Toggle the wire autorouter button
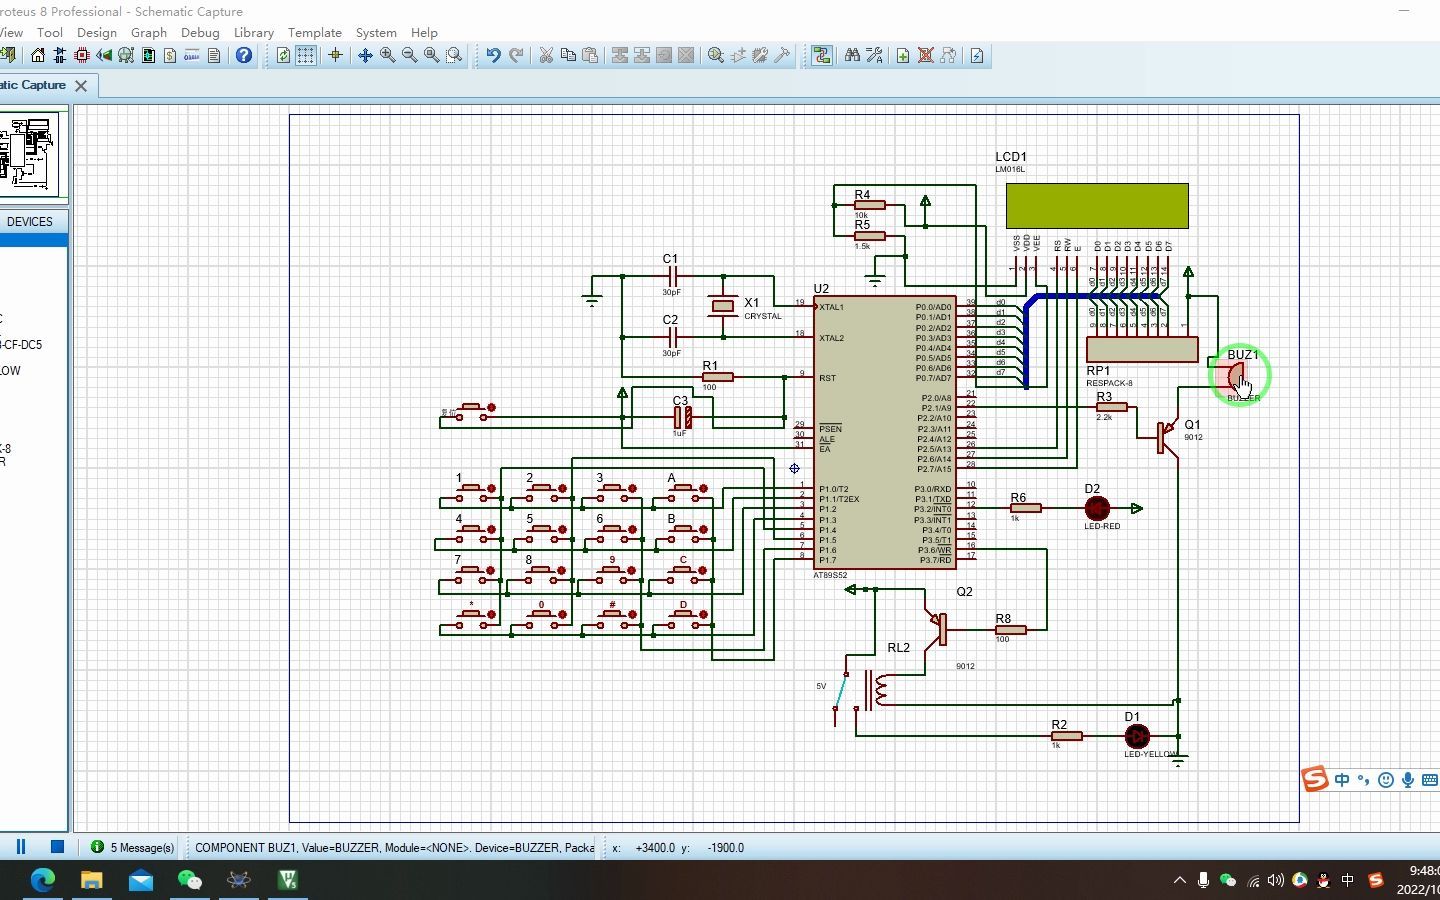Screen dimensions: 1440x900 point(821,56)
